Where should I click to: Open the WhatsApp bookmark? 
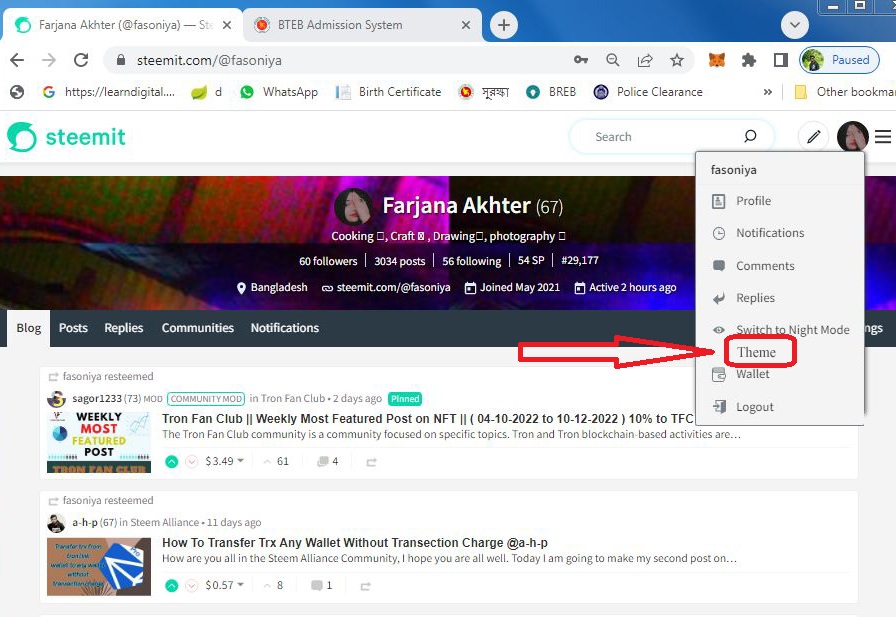click(279, 92)
